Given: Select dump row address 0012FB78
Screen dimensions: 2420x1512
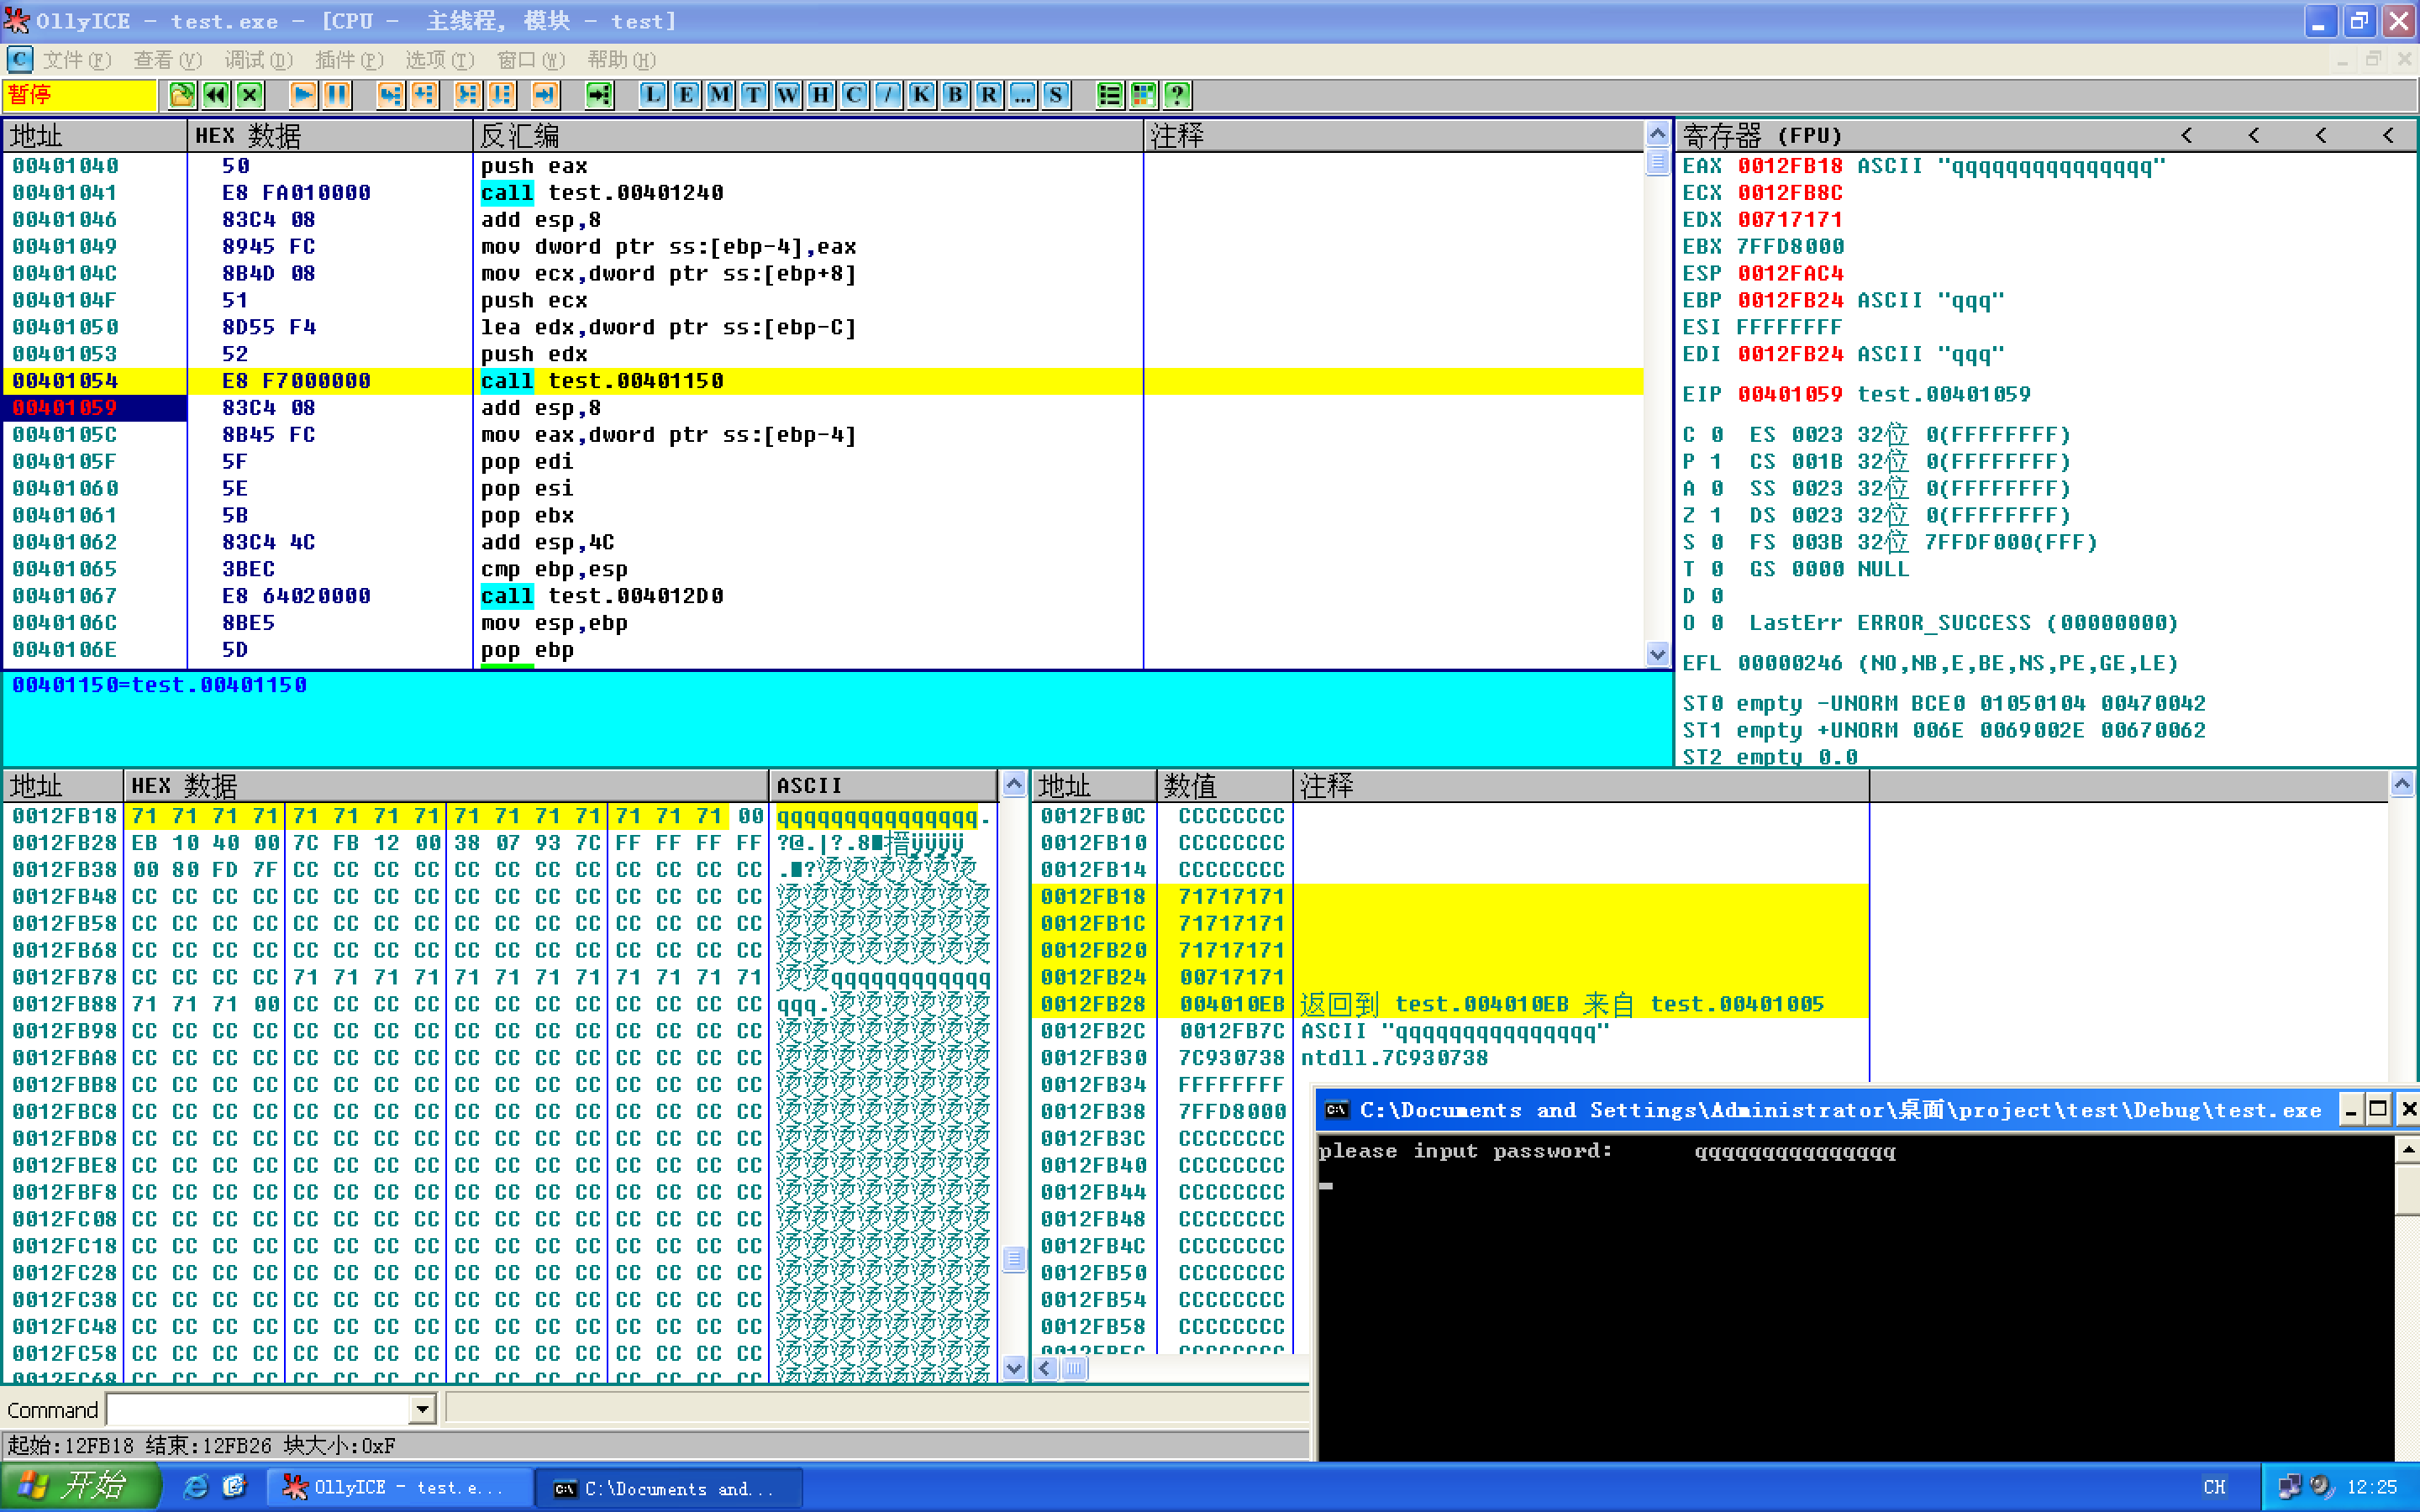Looking at the screenshot, I should coord(65,977).
